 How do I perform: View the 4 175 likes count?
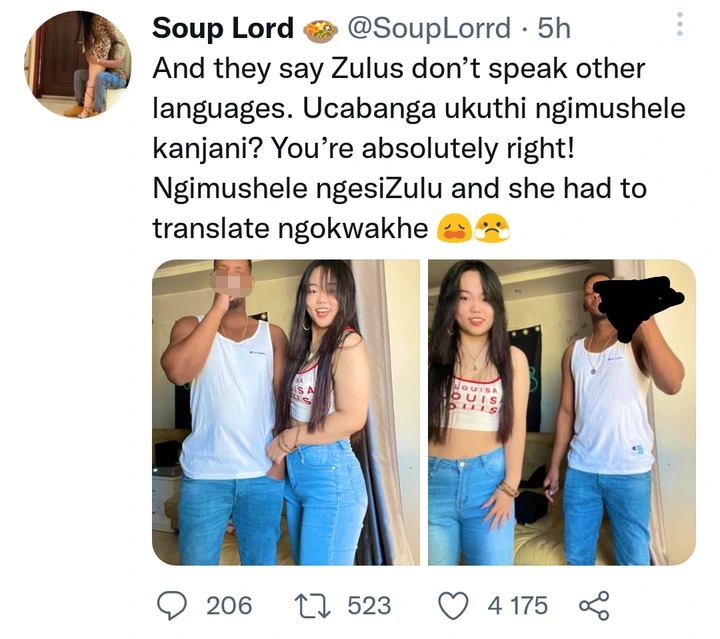pos(518,605)
